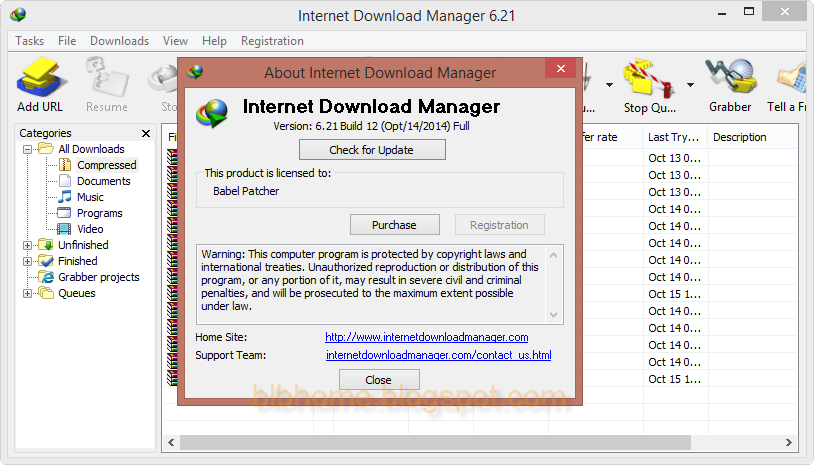814x465 pixels.
Task: Close the About dialog with red X
Action: tap(561, 69)
